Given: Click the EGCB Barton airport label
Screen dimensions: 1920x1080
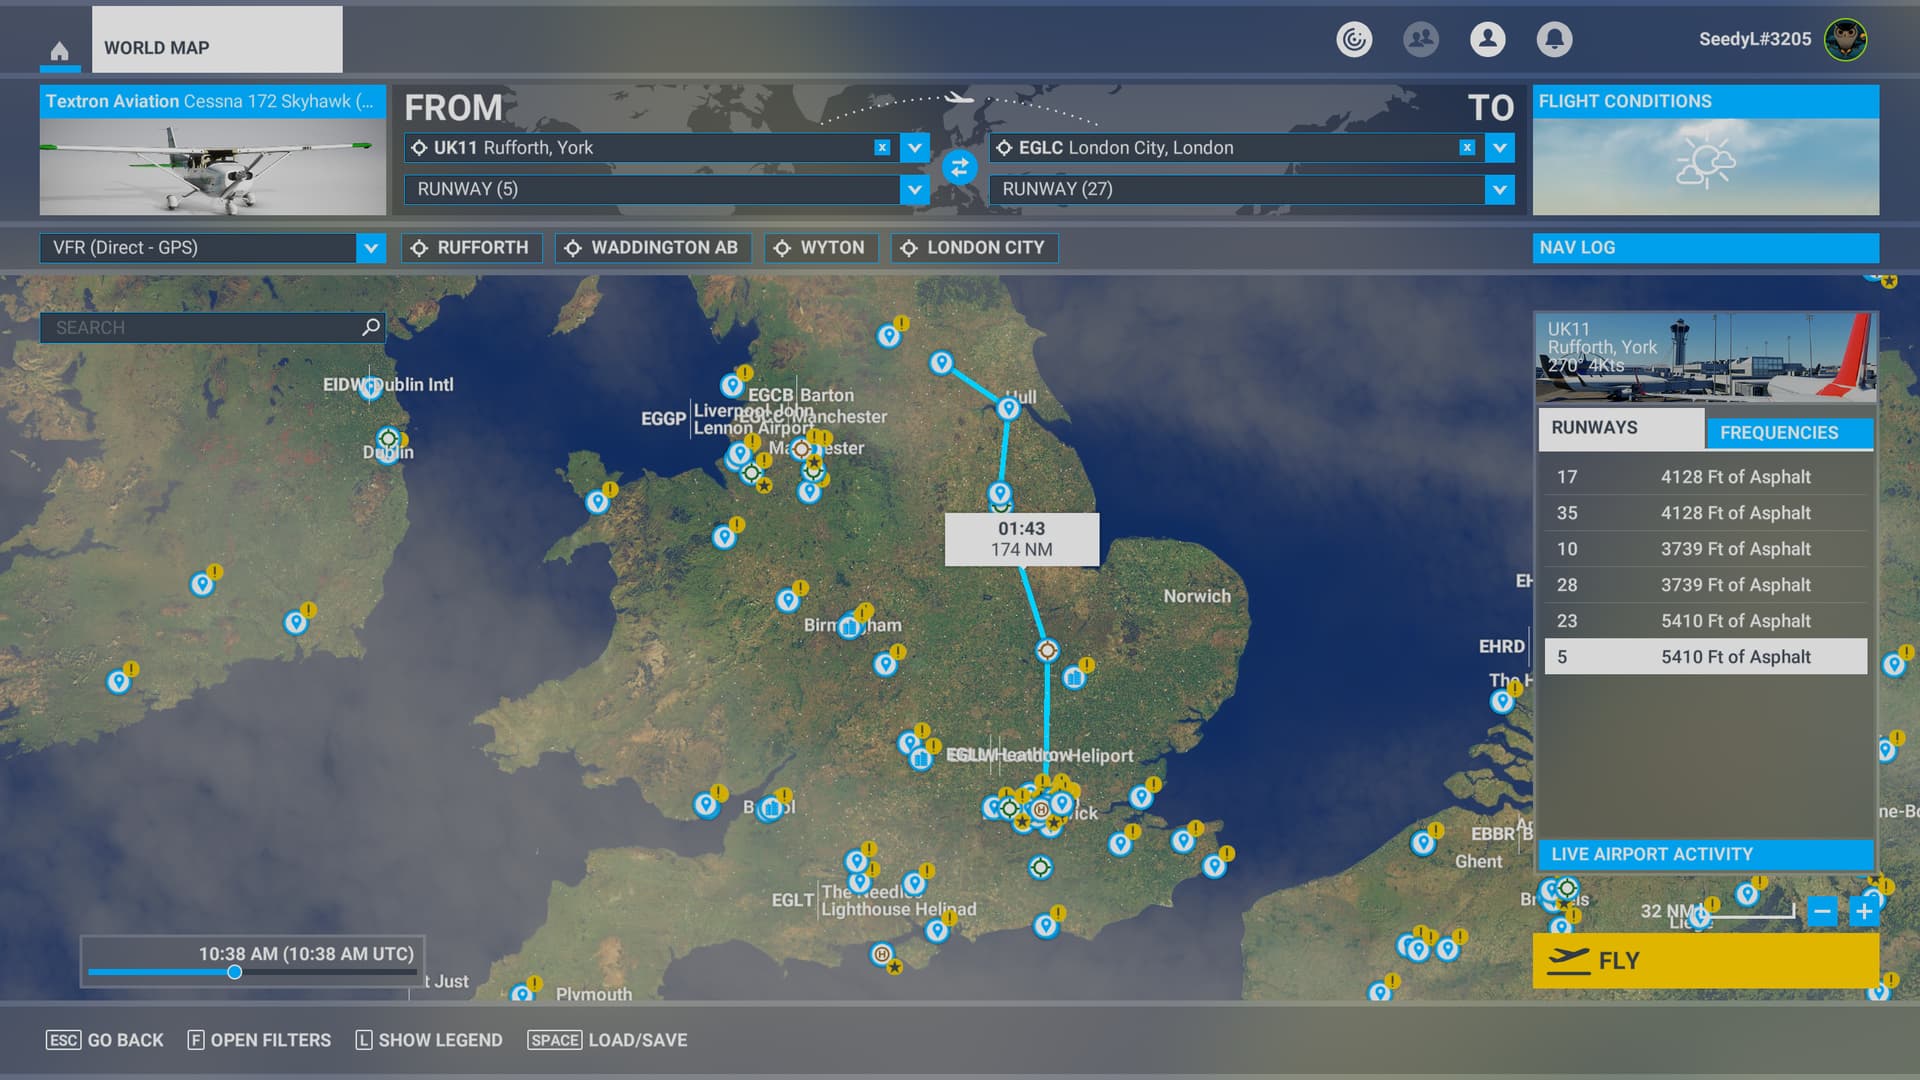Looking at the screenshot, I should 800,395.
